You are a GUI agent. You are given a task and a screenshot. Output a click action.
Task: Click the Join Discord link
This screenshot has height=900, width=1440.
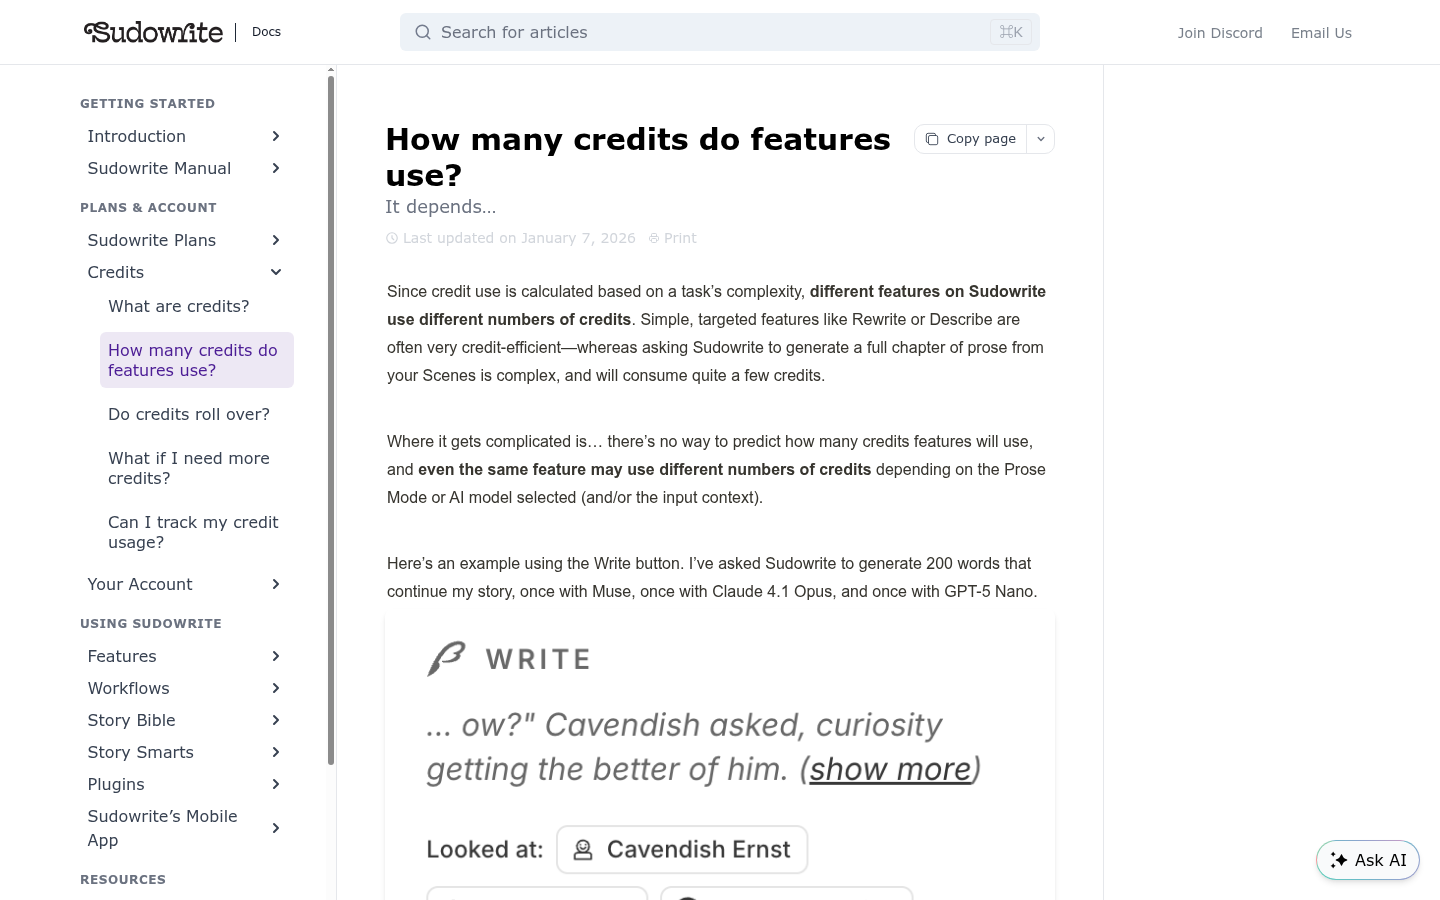pos(1220,33)
